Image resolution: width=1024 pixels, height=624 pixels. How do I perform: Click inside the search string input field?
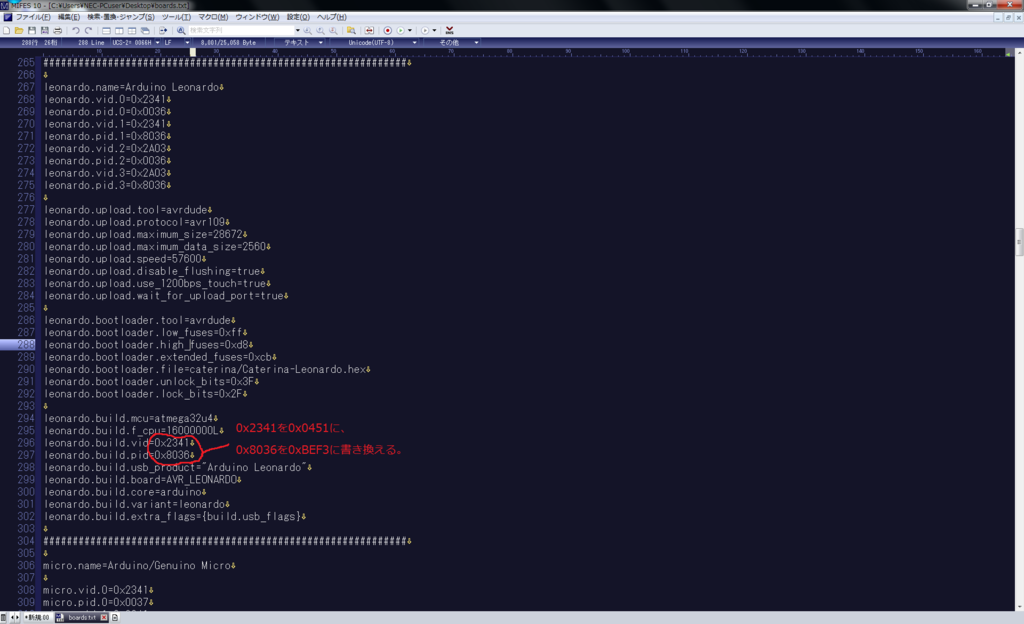tap(241, 30)
